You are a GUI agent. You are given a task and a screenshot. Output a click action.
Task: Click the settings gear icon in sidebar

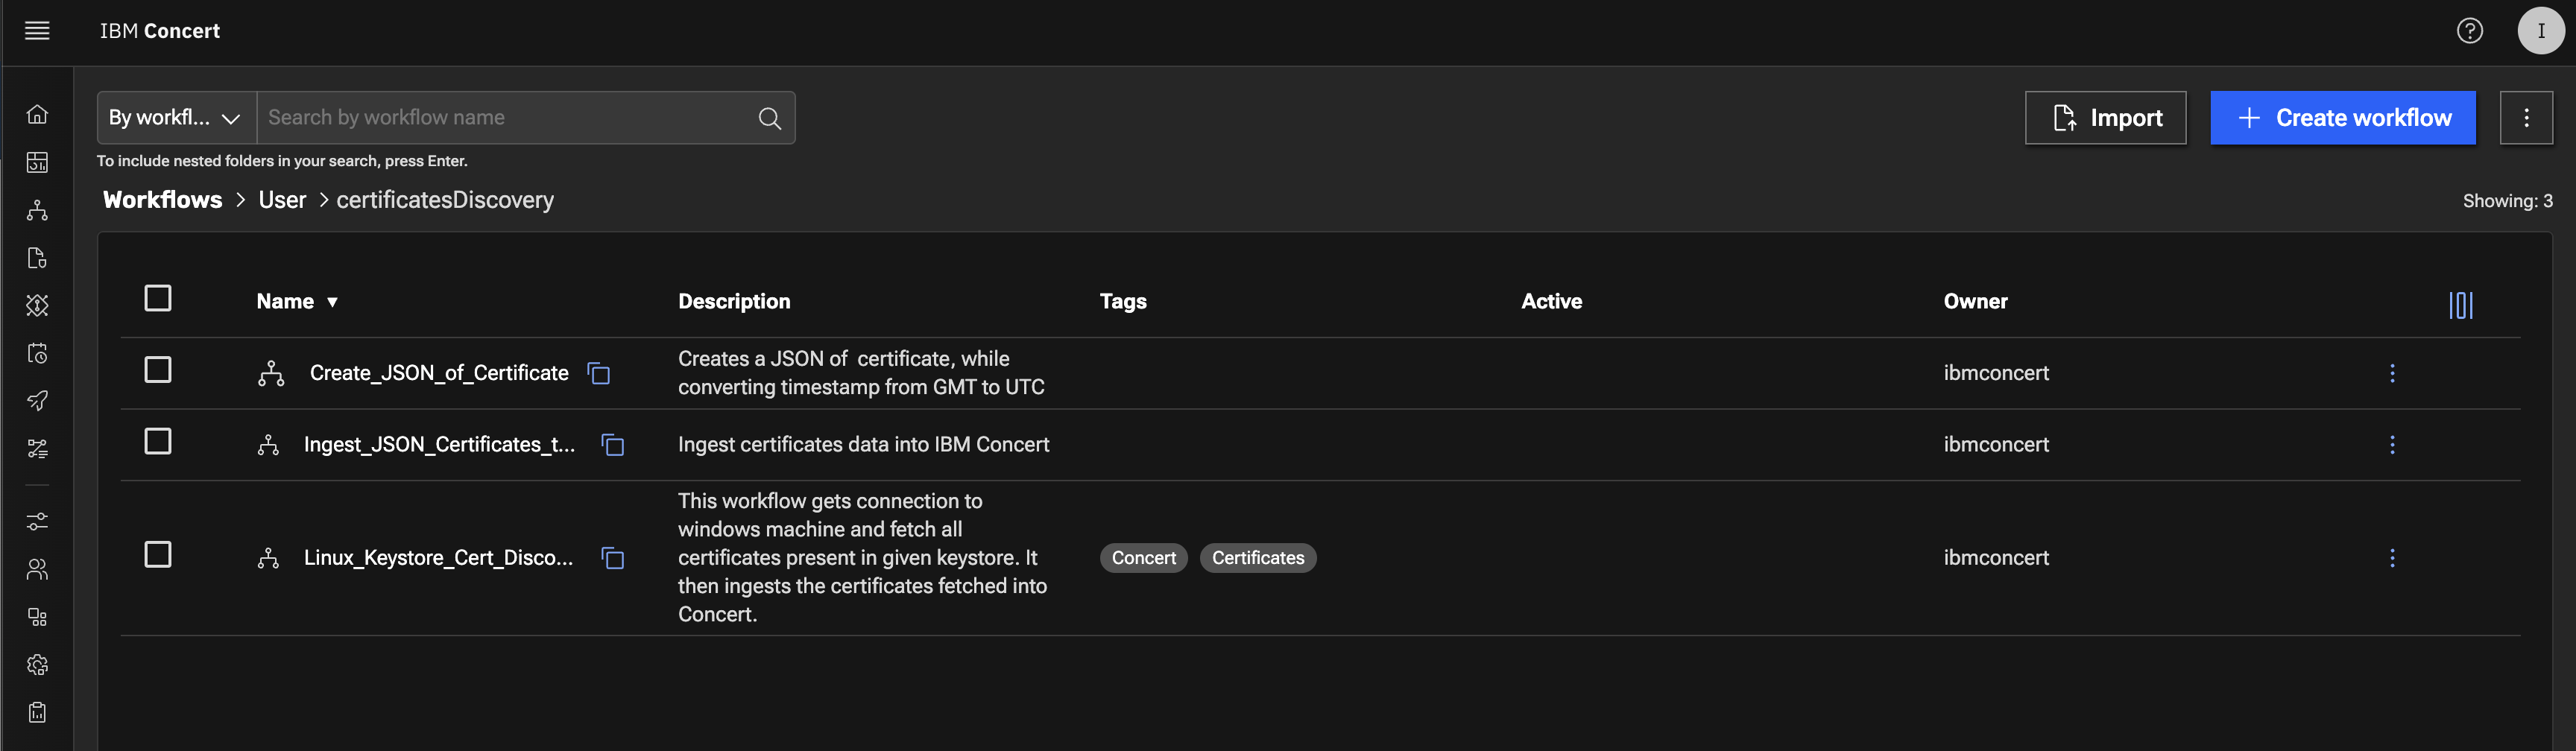(37, 665)
